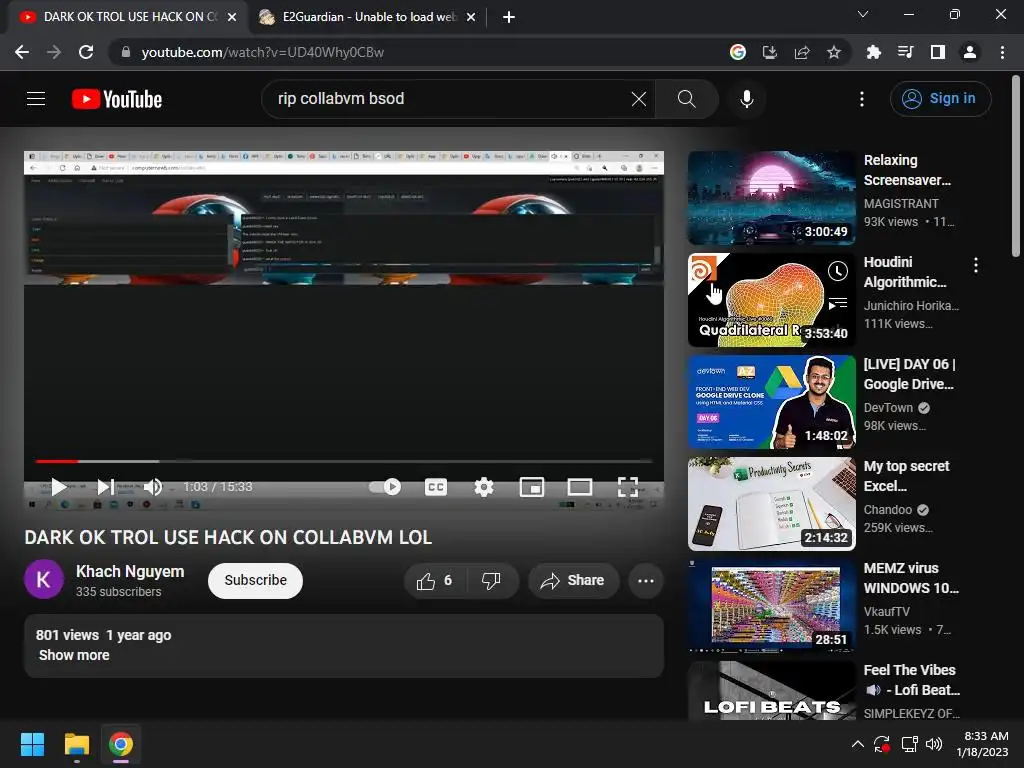
Task: Open the YouTube guide hamburger menu
Action: point(36,99)
